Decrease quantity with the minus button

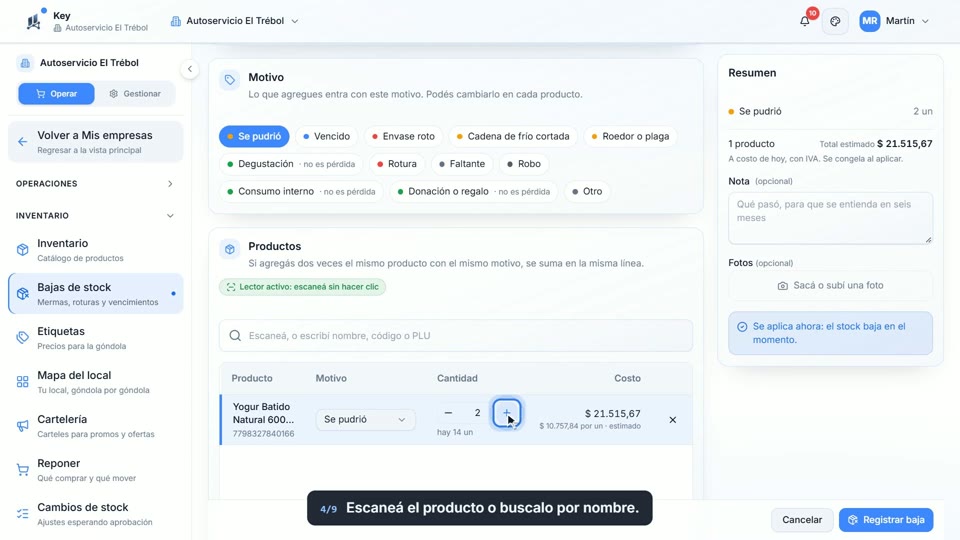click(x=448, y=413)
